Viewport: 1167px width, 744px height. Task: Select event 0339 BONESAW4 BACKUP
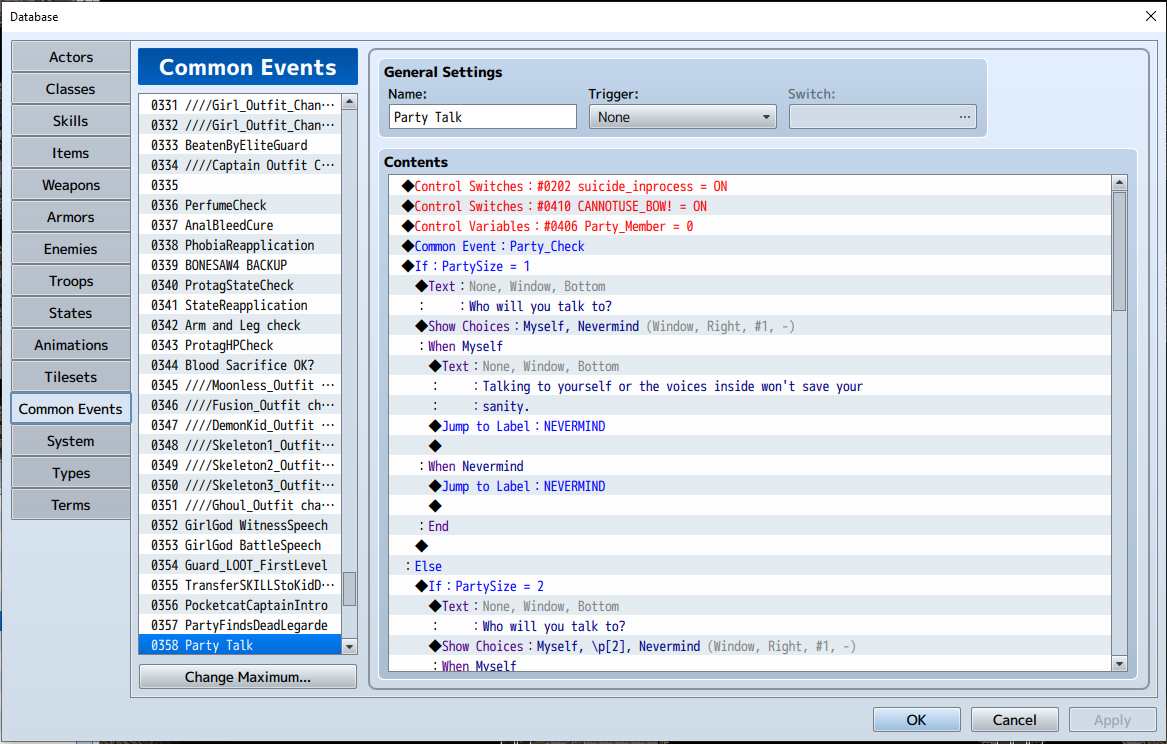tap(240, 266)
